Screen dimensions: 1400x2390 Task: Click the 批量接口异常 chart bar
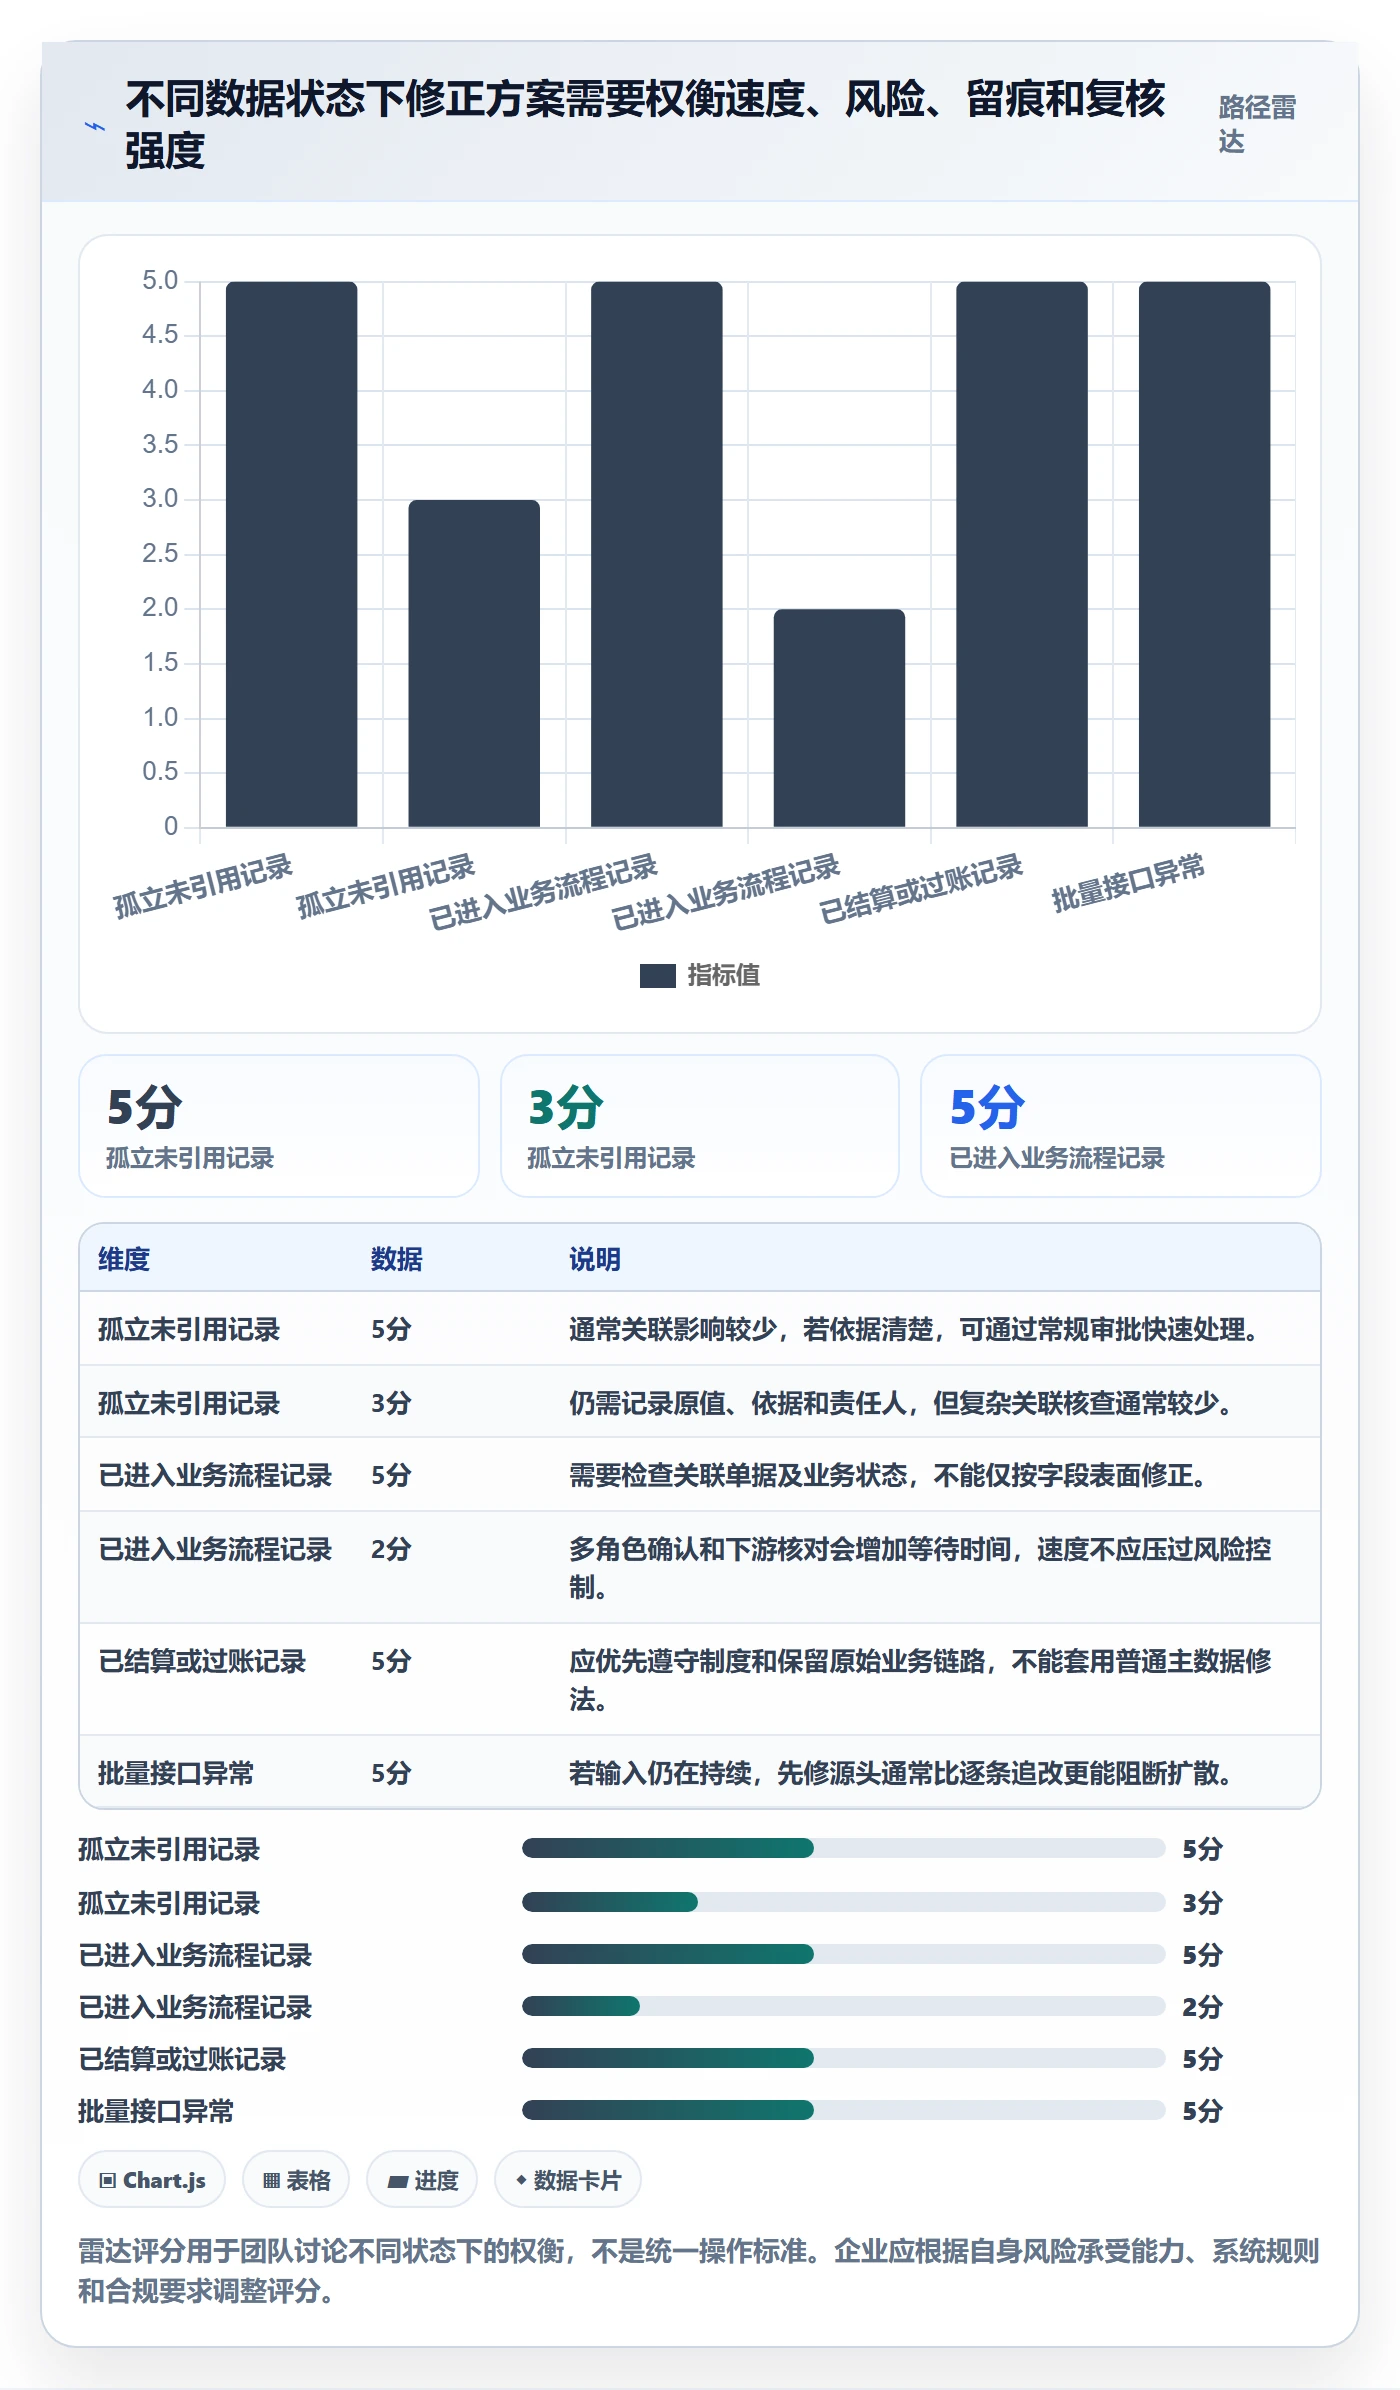(1204, 554)
